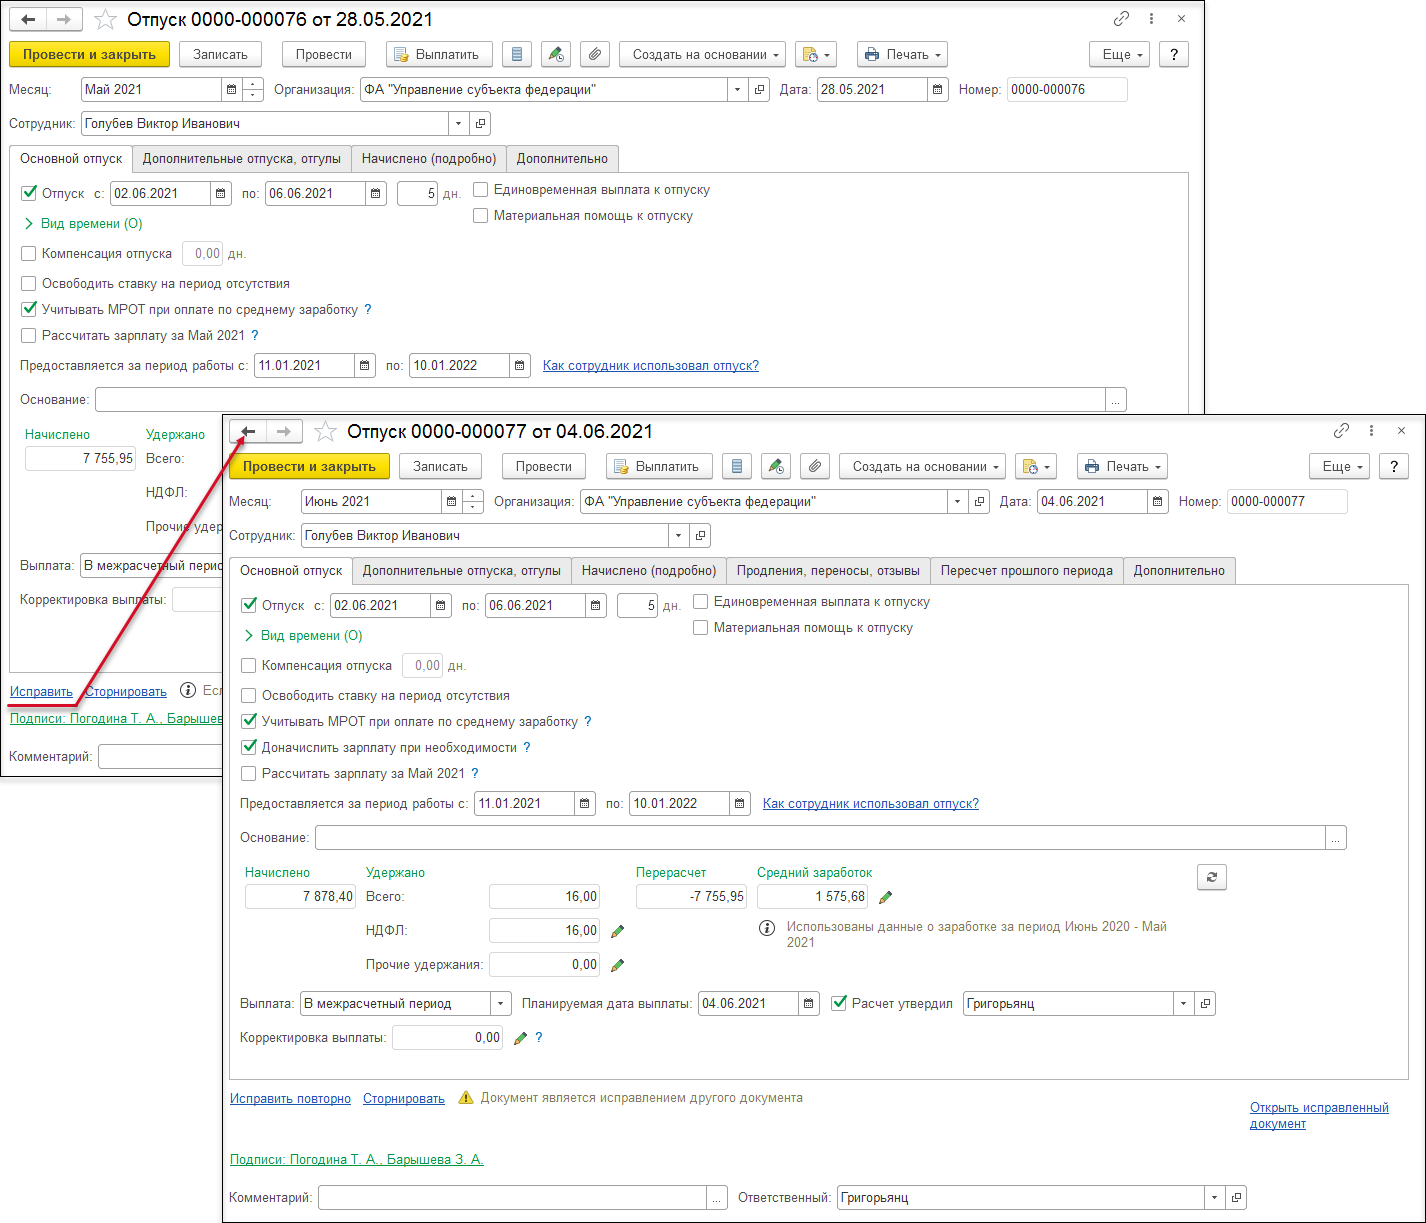
Task: Enable Рассчитать зарплату за Май 2021 in front window
Action: 249,773
